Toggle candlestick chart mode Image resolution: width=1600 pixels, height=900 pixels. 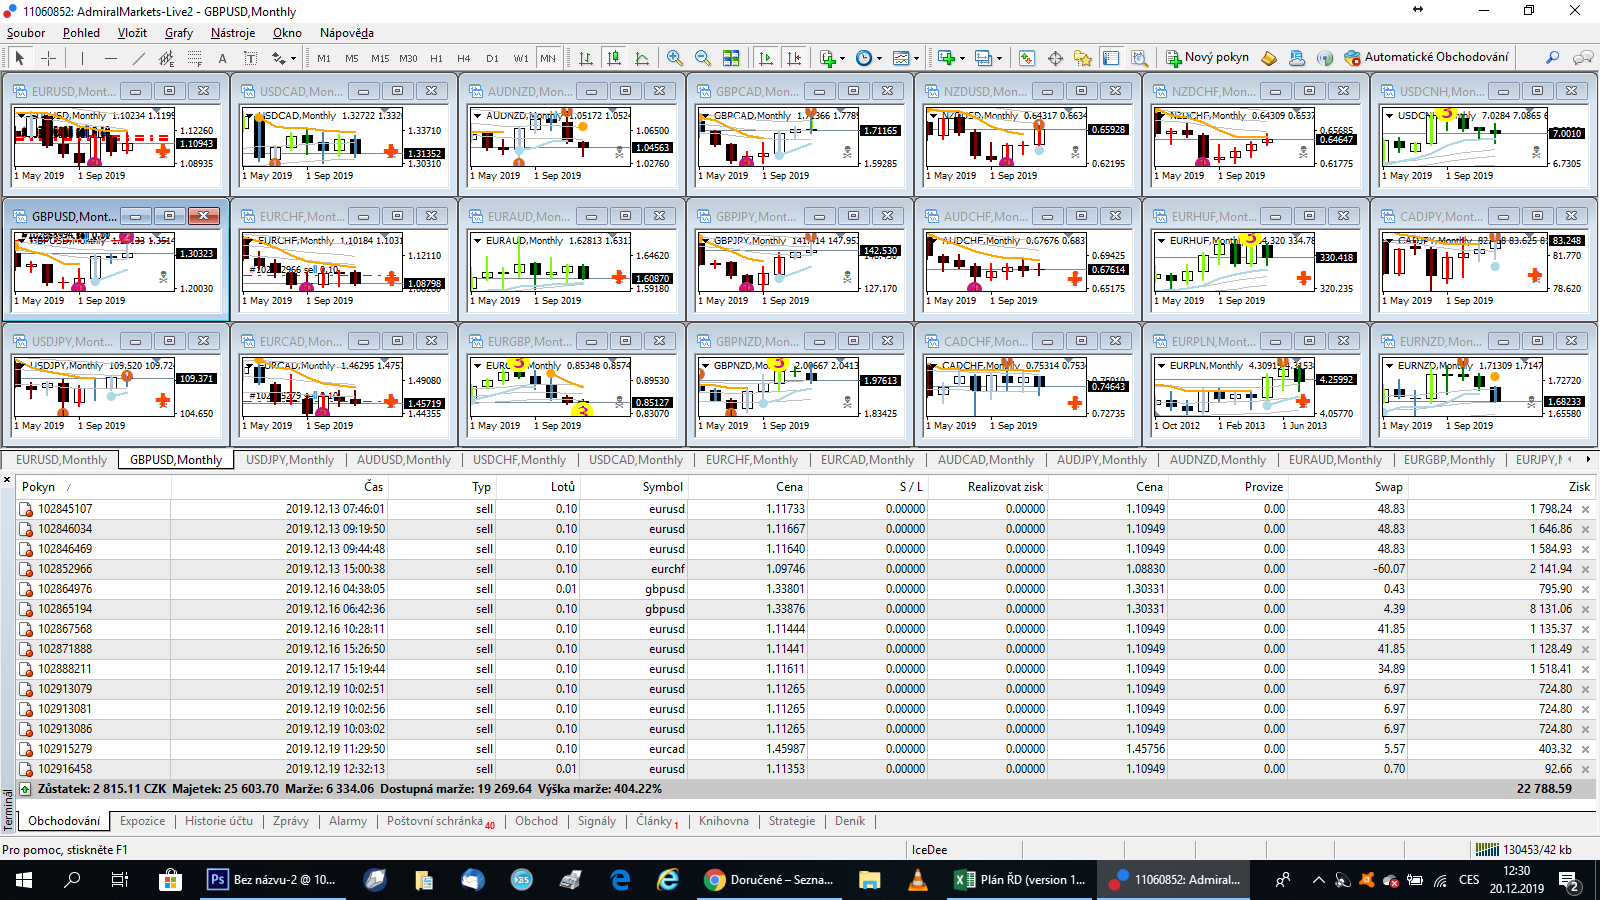[x=614, y=58]
